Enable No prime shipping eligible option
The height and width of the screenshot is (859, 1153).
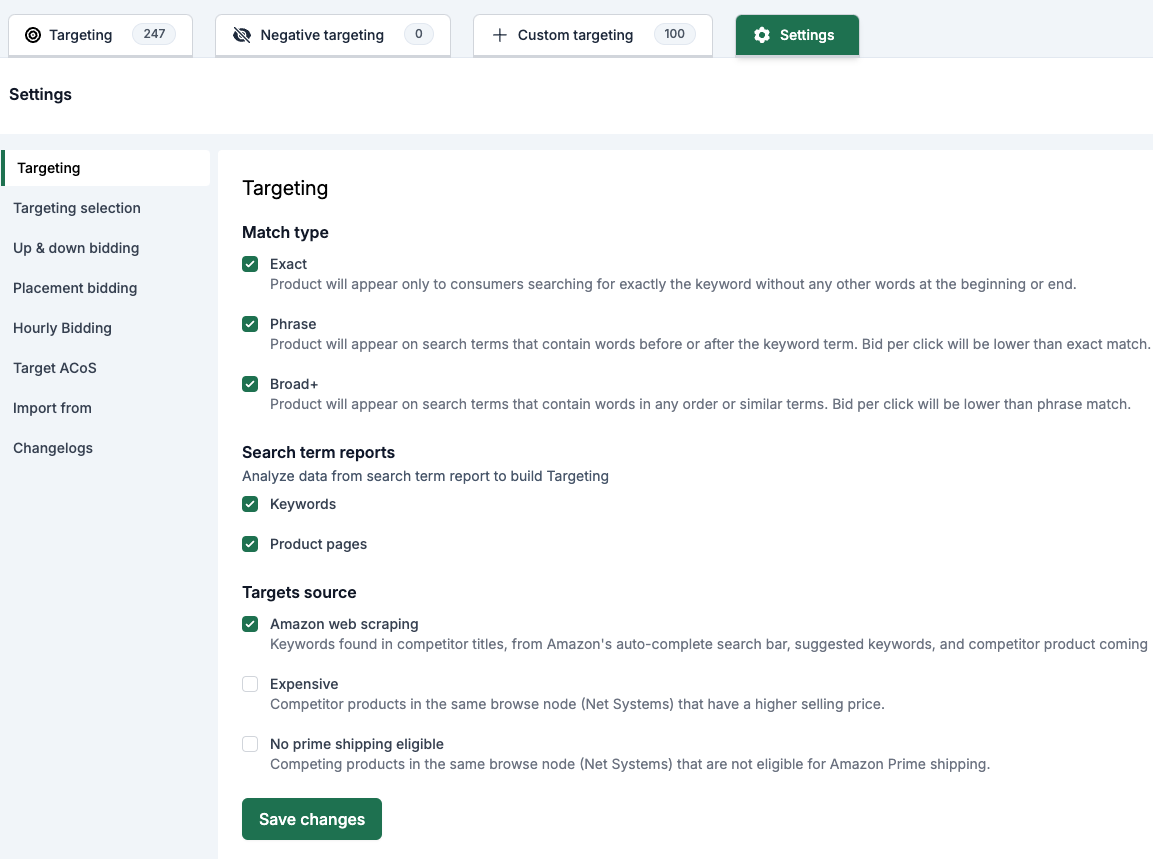coord(250,744)
